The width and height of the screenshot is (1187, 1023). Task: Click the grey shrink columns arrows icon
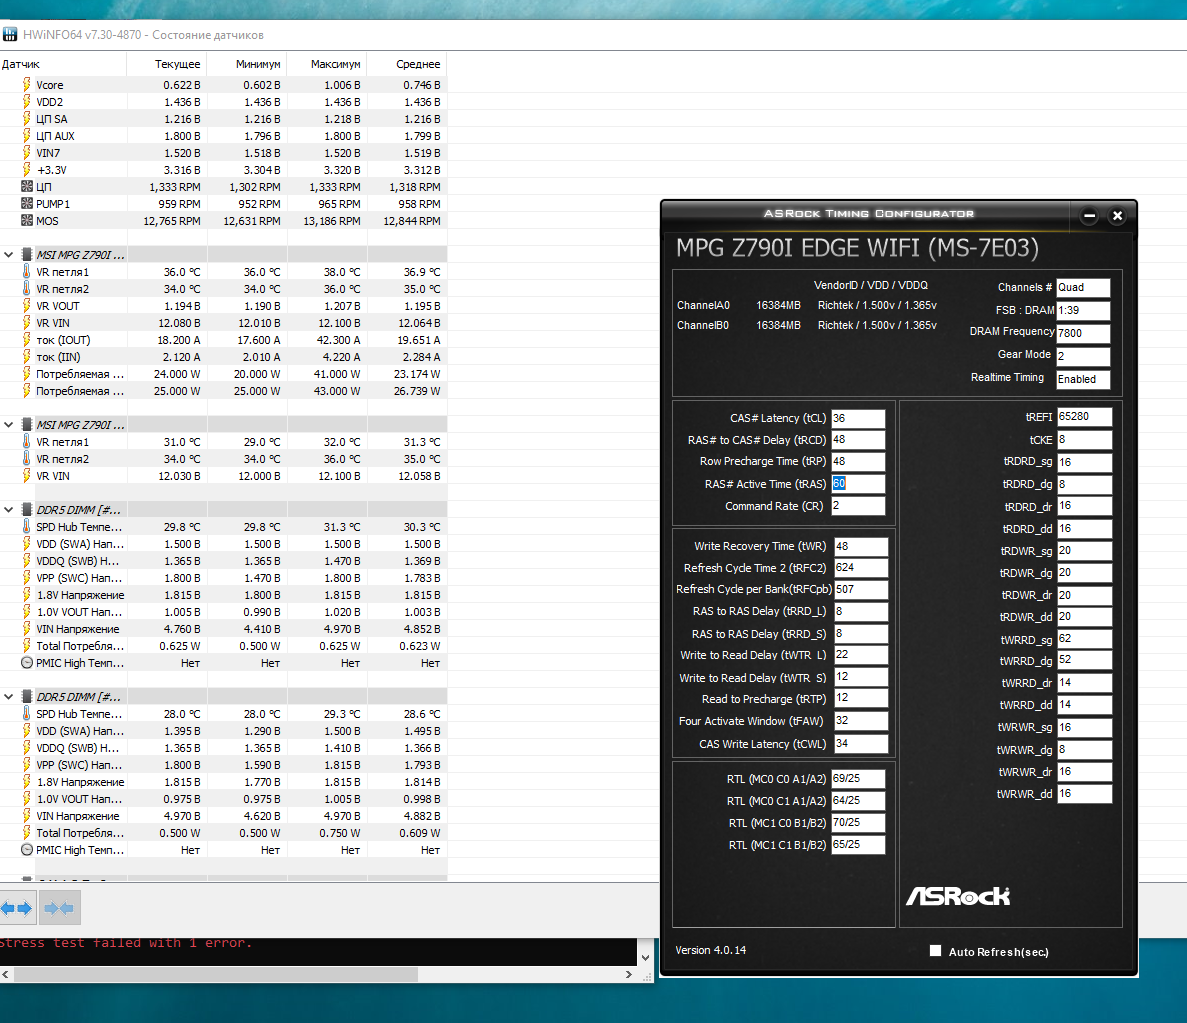[59, 908]
